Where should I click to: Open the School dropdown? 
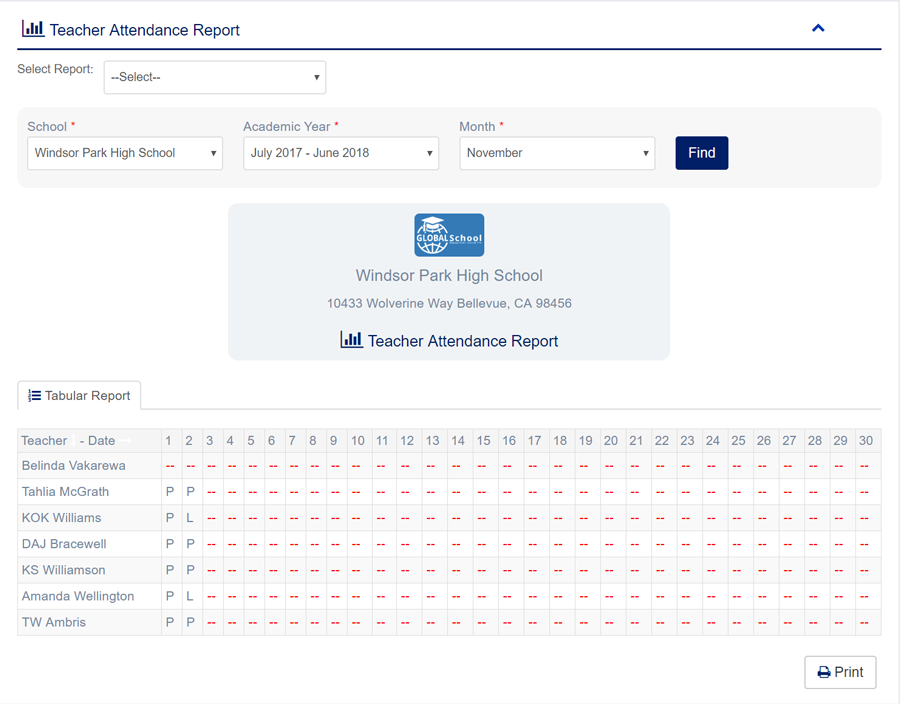pos(125,153)
